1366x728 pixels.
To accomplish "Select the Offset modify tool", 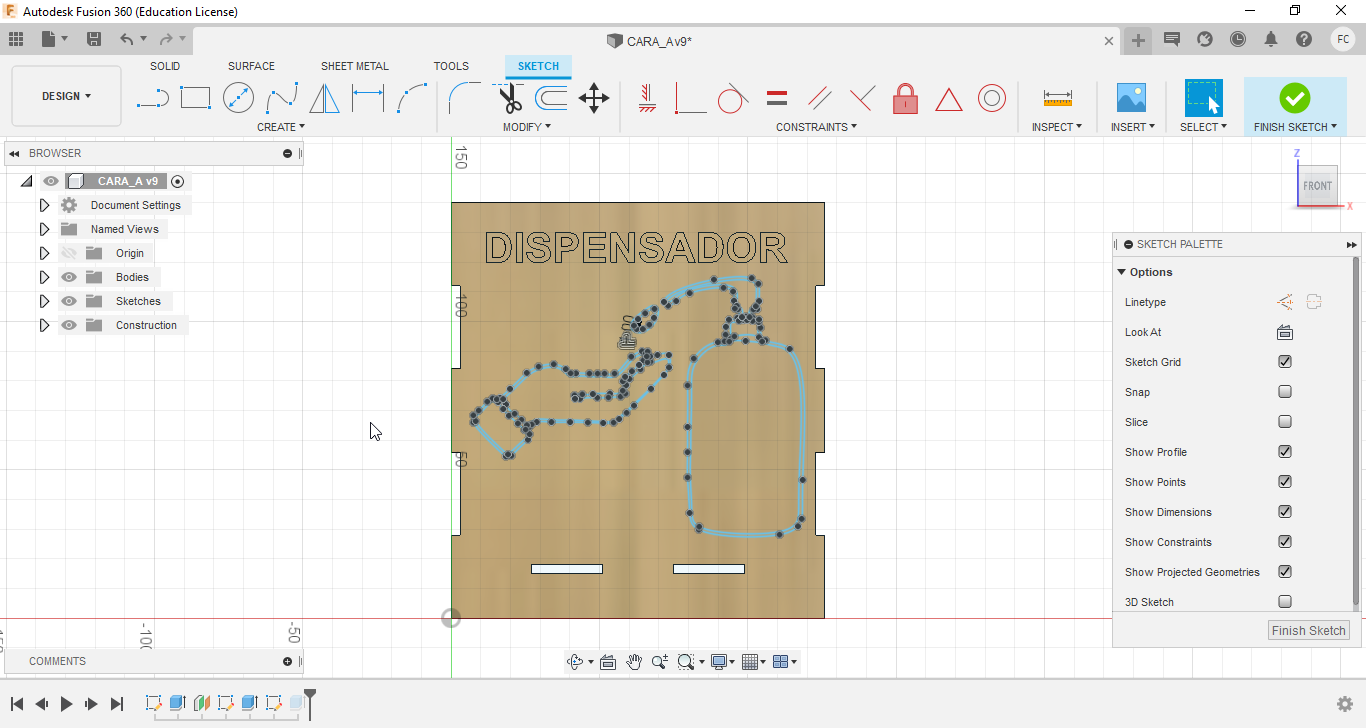I will click(552, 98).
